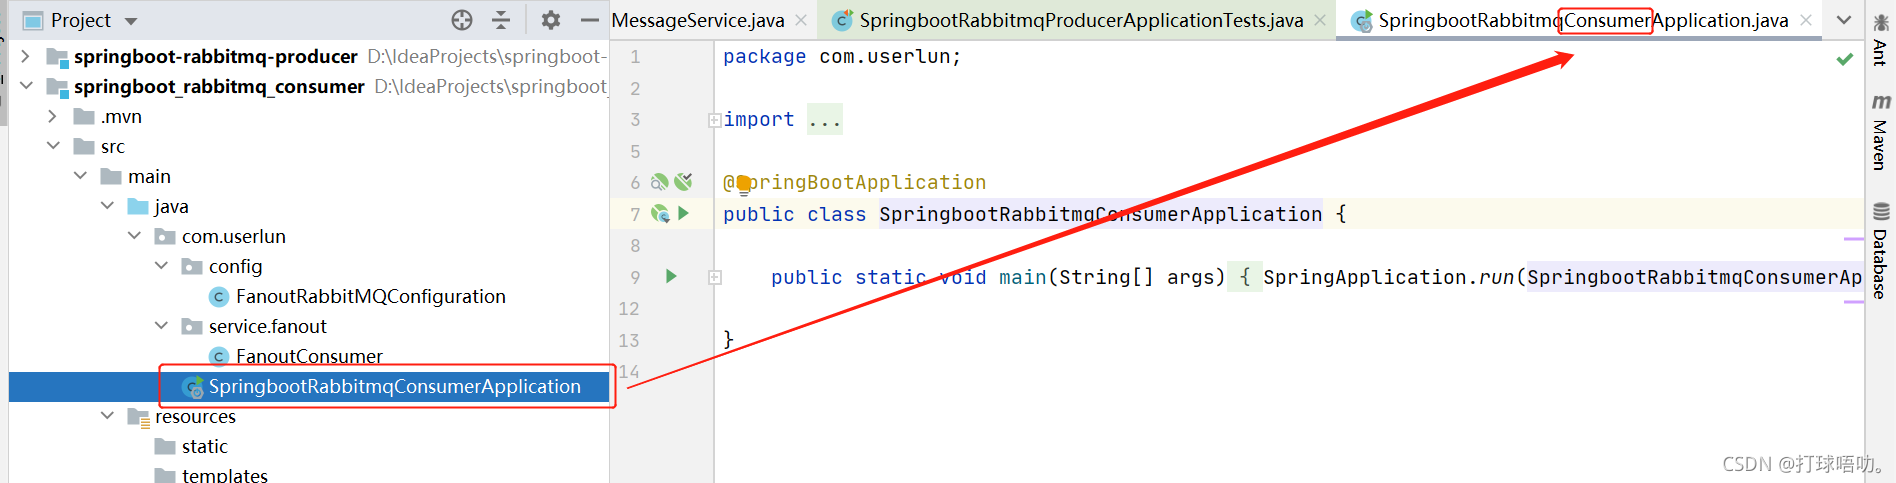Click the collapse all icon in Project panel
Viewport: 1896px width, 483px height.
501,20
